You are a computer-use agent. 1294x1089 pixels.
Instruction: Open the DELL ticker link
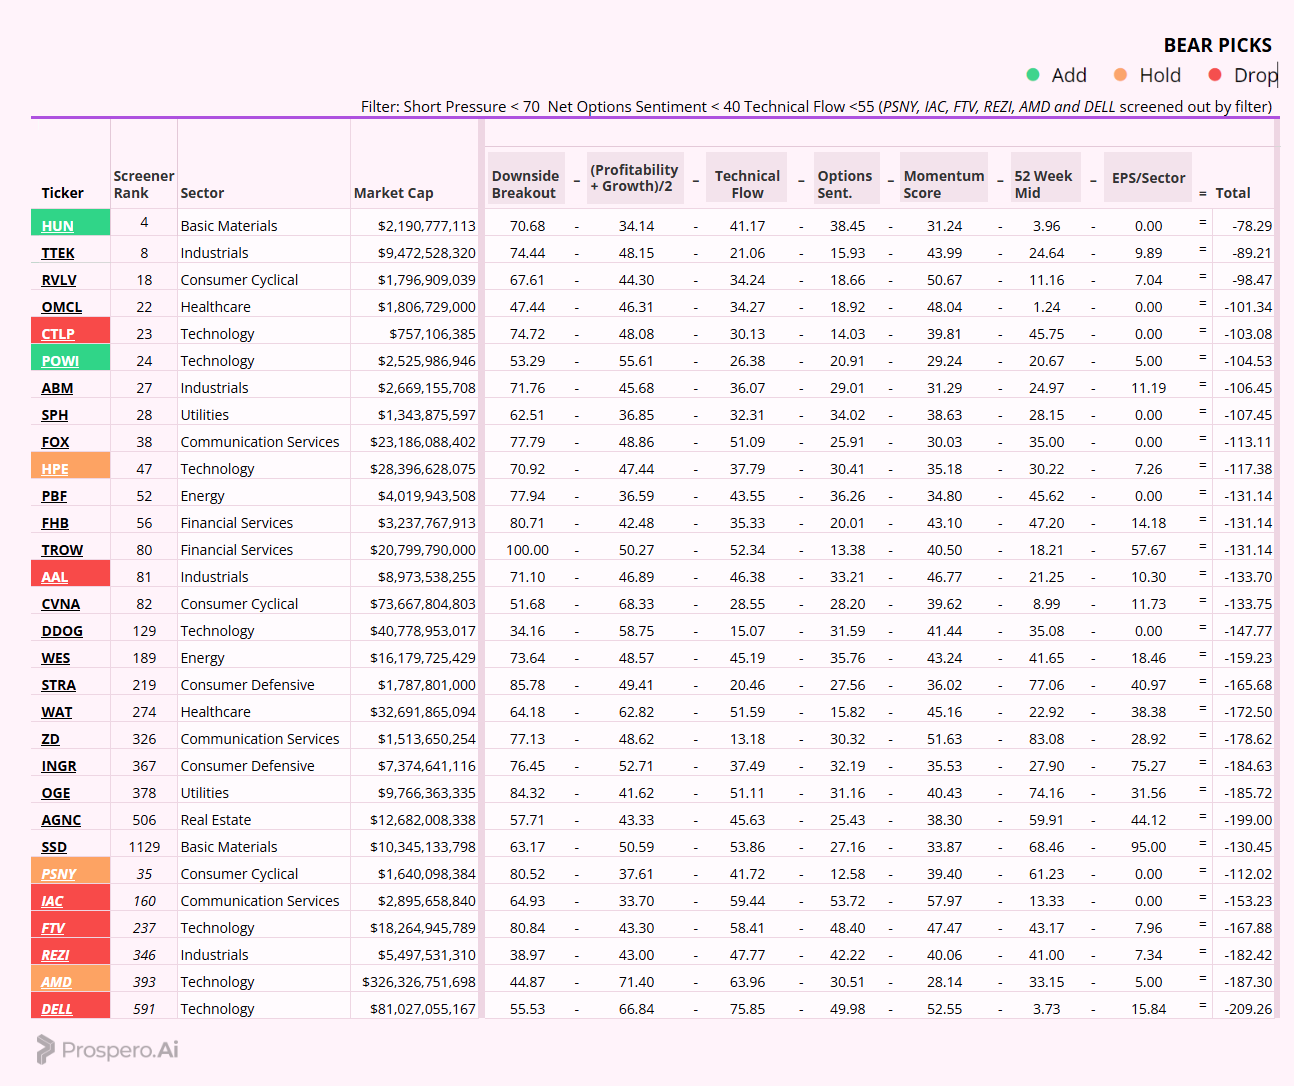57,1009
